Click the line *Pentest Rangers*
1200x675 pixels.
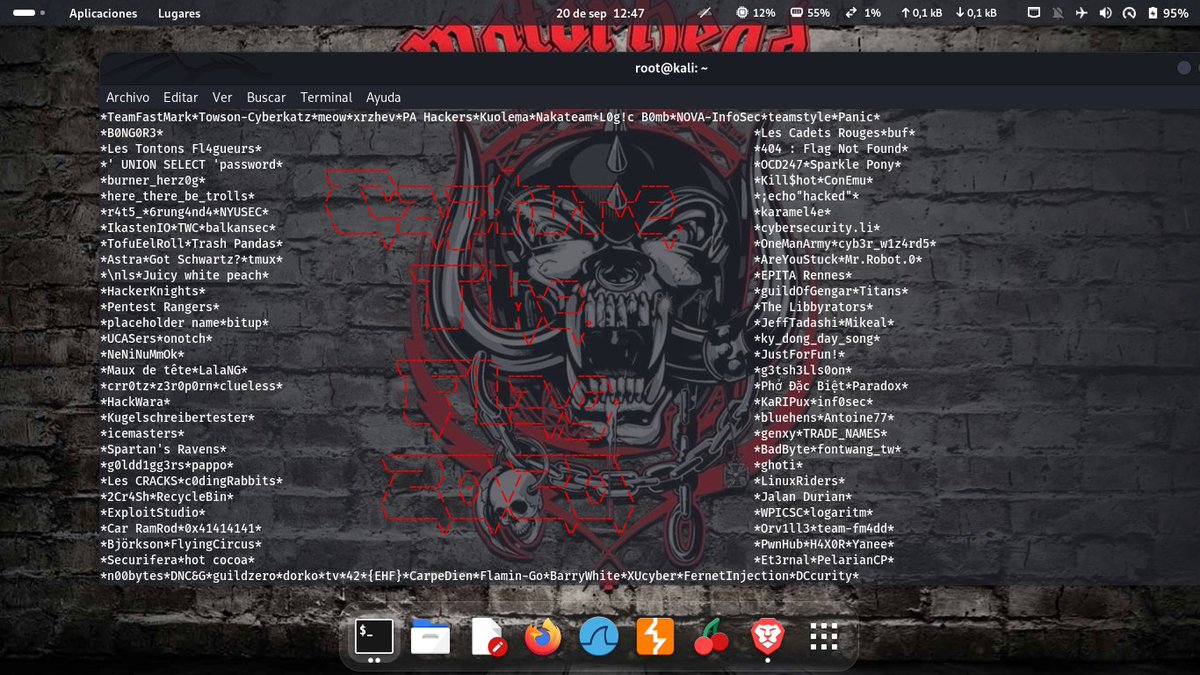[159, 307]
